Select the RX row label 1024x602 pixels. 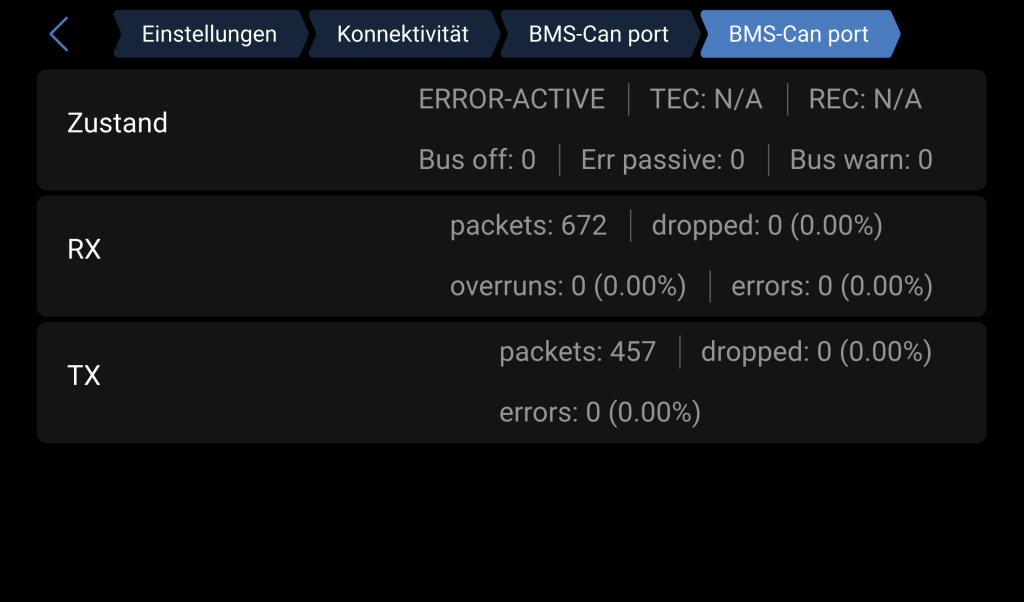tap(84, 249)
